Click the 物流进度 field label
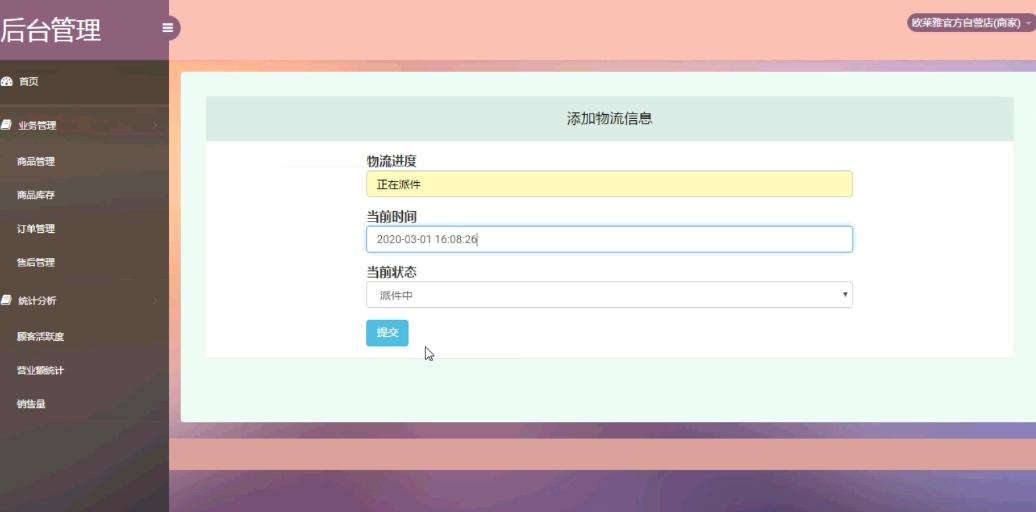The image size is (1036, 512). pyautogui.click(x=391, y=161)
